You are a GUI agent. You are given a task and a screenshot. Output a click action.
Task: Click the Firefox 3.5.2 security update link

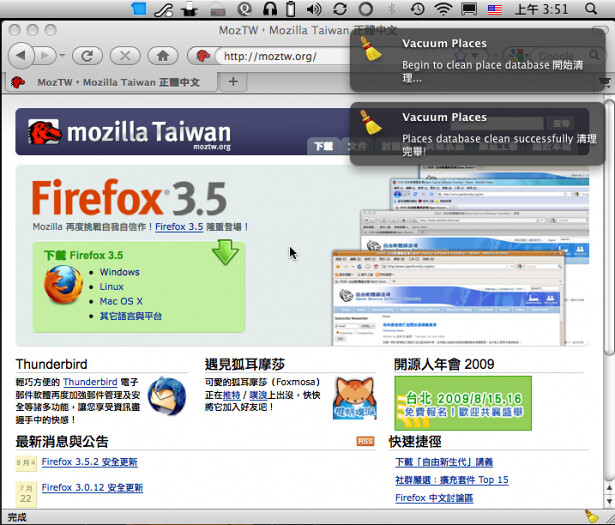pyautogui.click(x=90, y=462)
